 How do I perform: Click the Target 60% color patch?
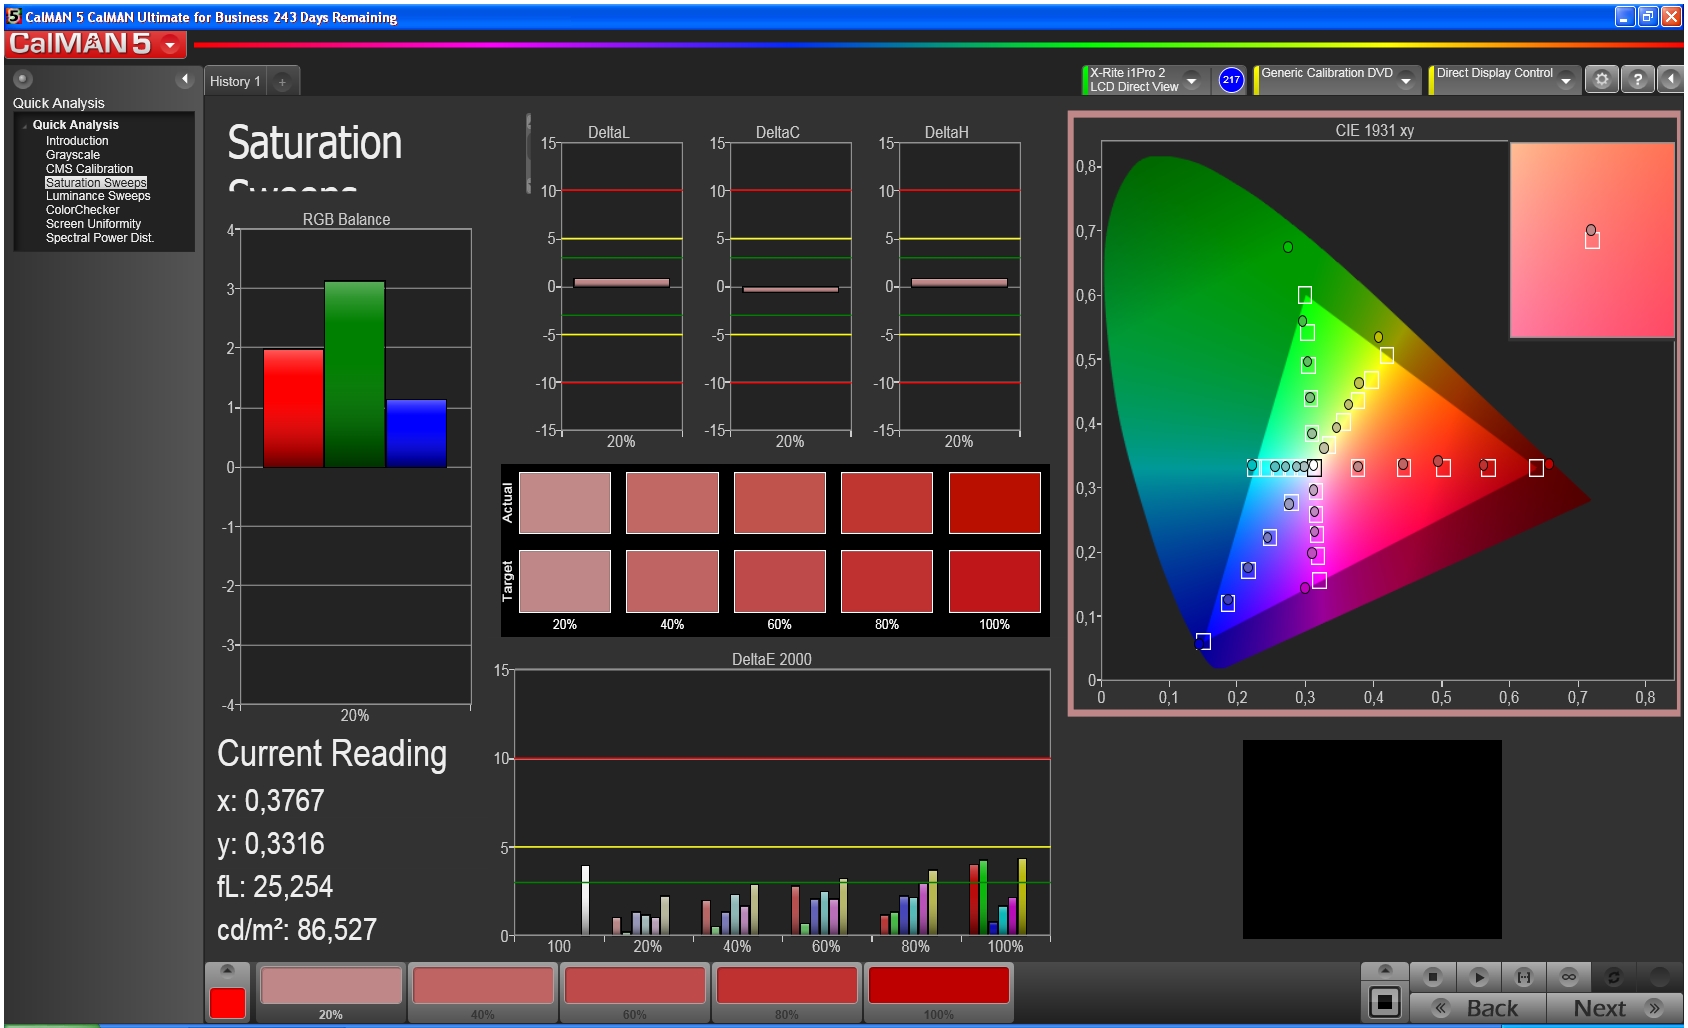coord(780,581)
